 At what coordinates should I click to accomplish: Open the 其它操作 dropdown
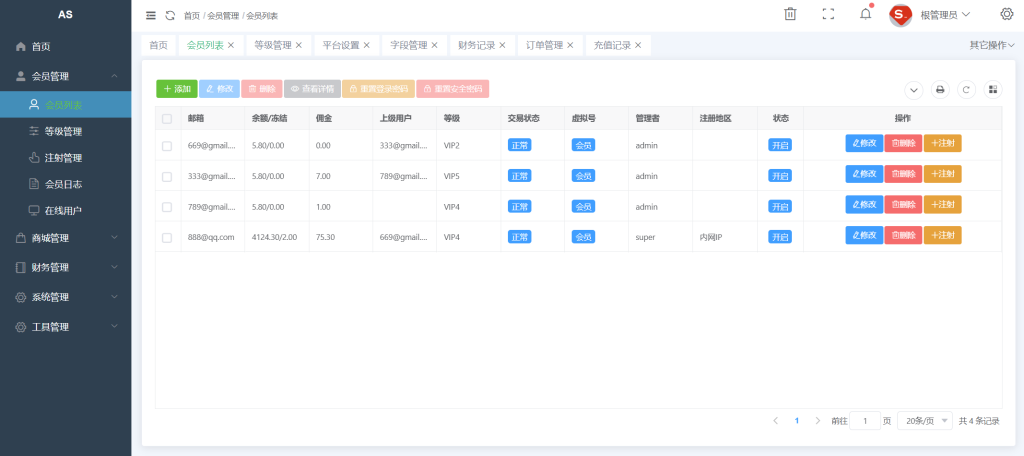[x=991, y=45]
